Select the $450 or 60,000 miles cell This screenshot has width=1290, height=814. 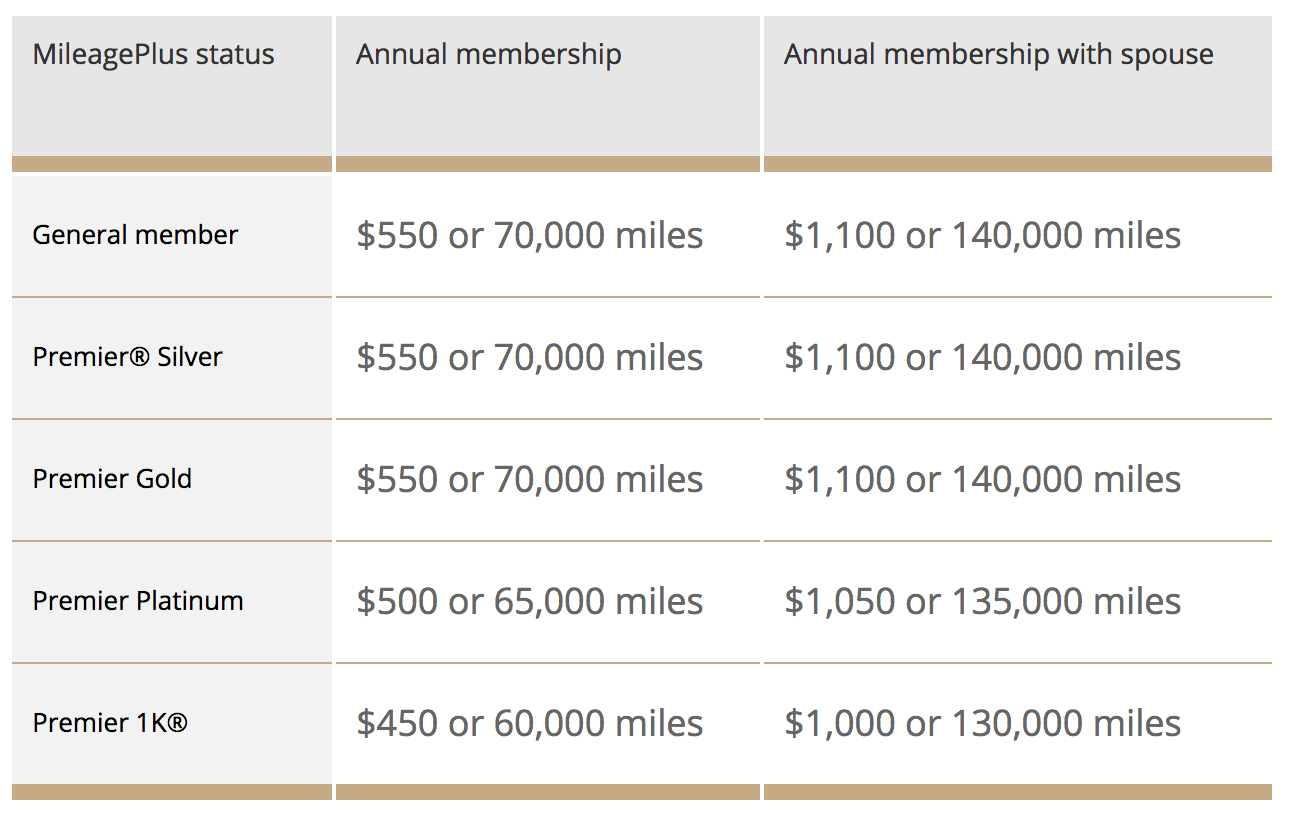click(529, 724)
